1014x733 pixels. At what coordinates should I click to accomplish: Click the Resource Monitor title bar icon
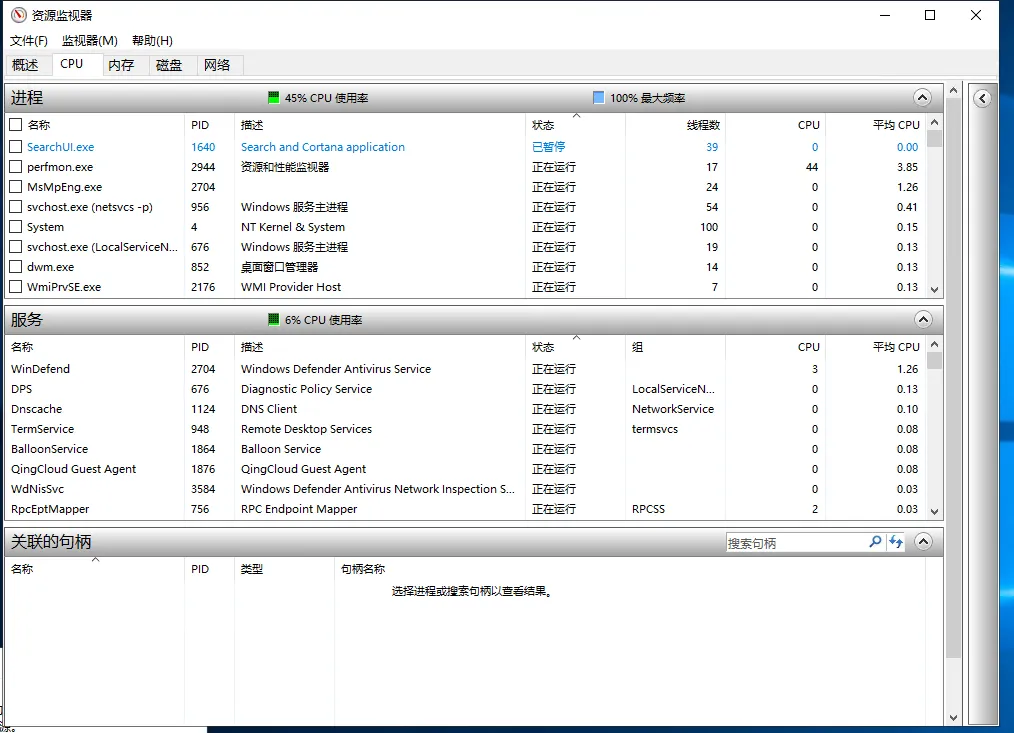(18, 15)
